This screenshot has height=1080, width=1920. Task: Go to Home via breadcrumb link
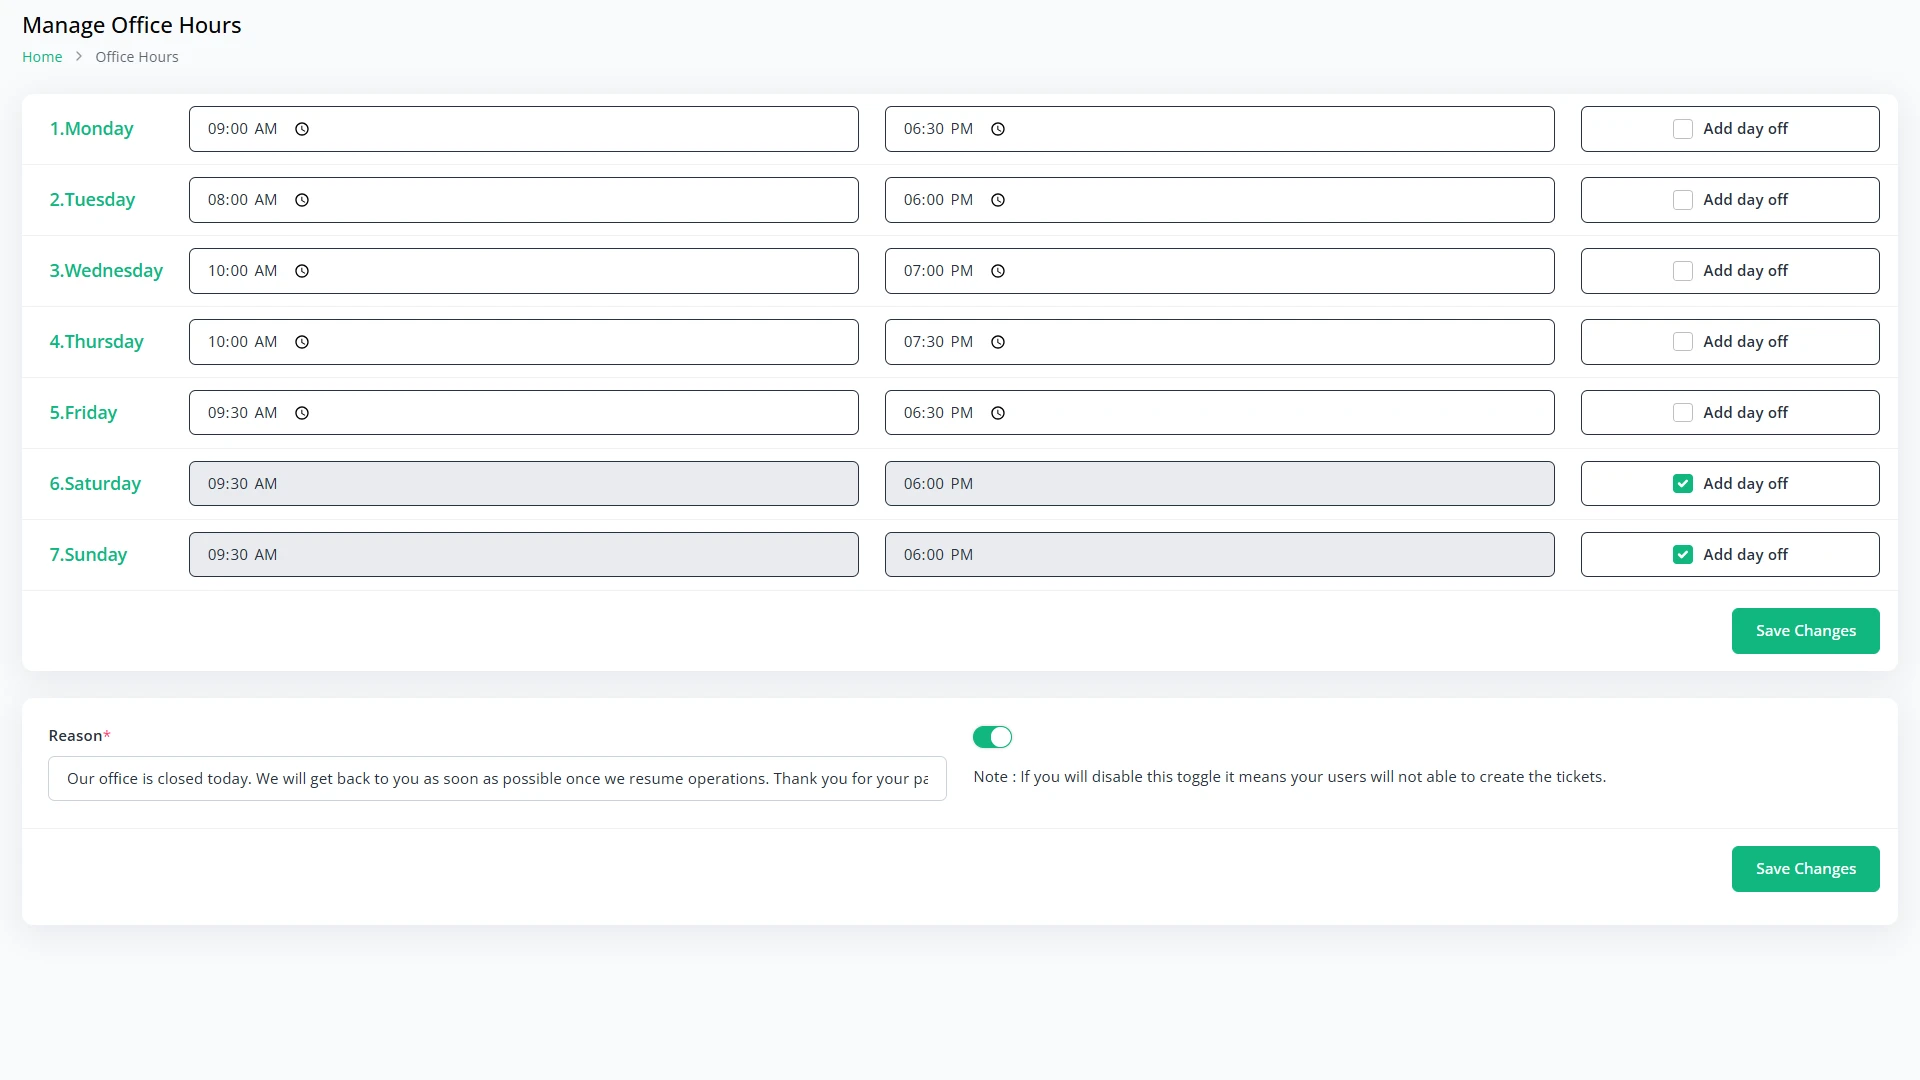42,57
